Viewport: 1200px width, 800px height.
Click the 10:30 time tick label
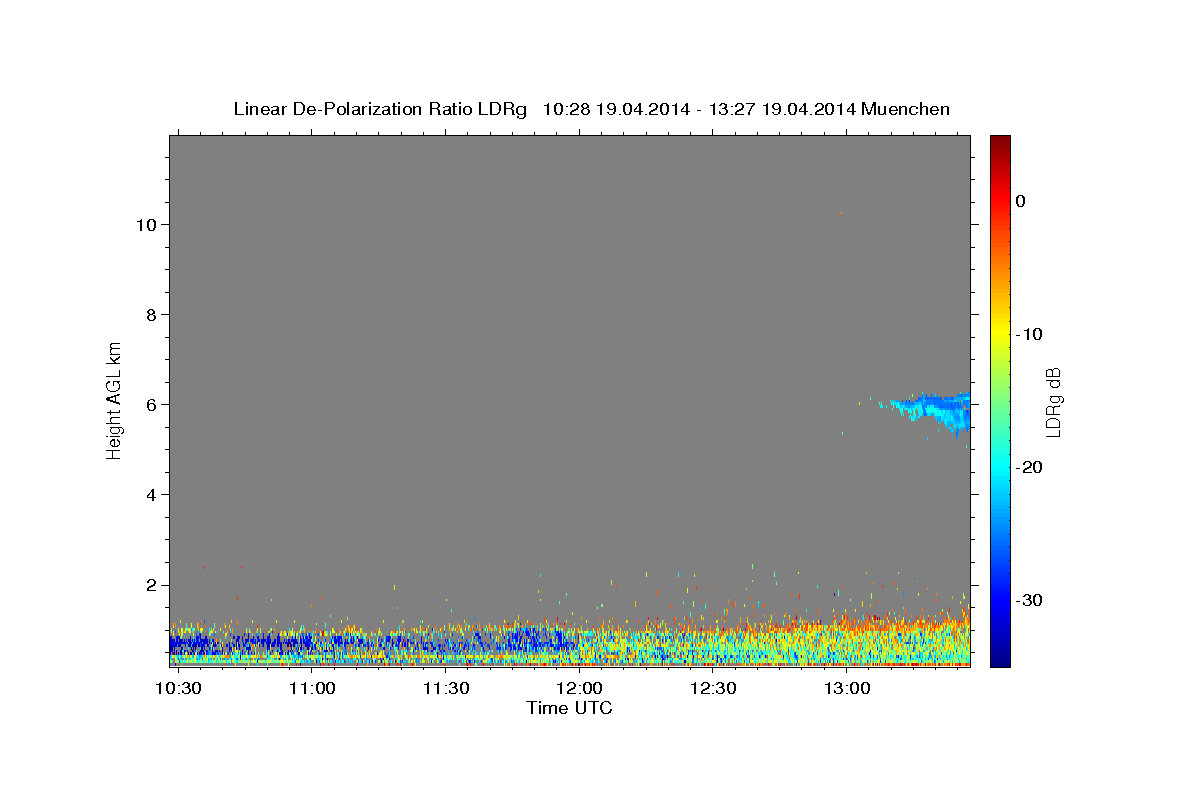(x=178, y=689)
